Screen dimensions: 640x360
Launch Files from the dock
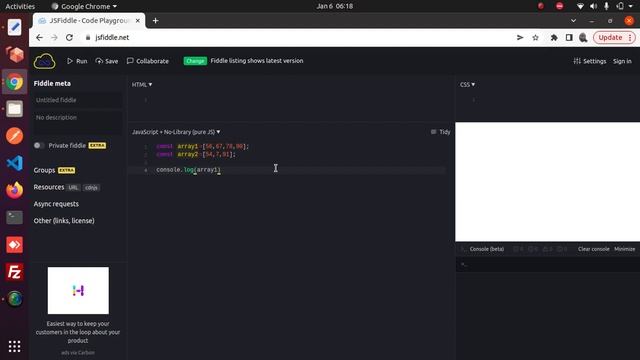coord(15,109)
